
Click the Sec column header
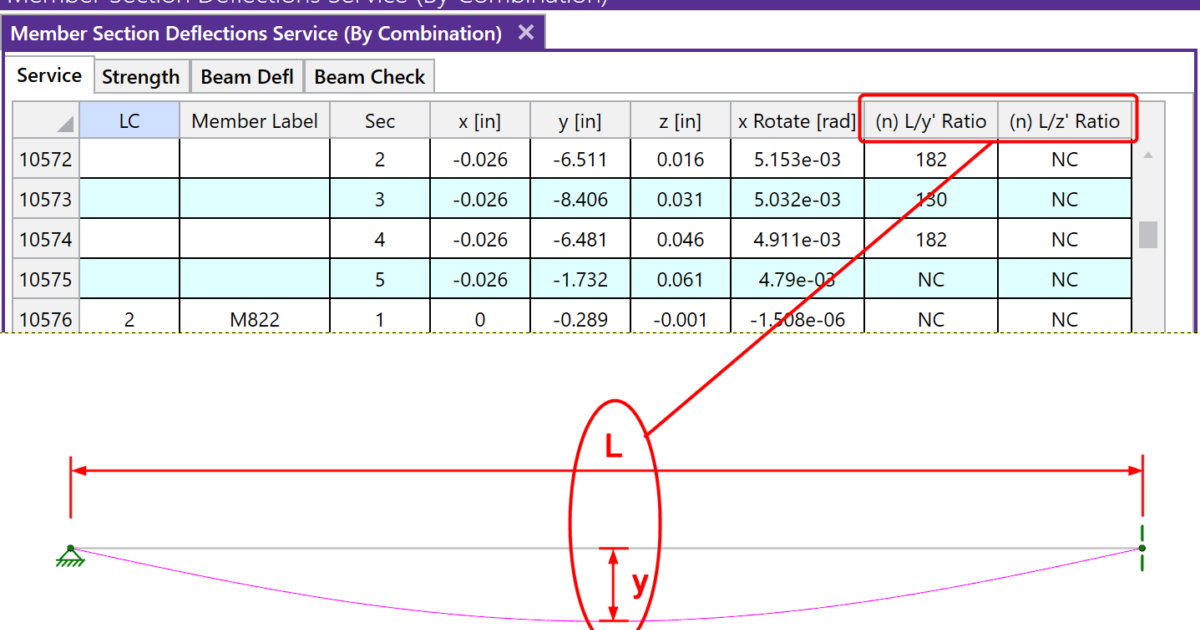point(380,120)
